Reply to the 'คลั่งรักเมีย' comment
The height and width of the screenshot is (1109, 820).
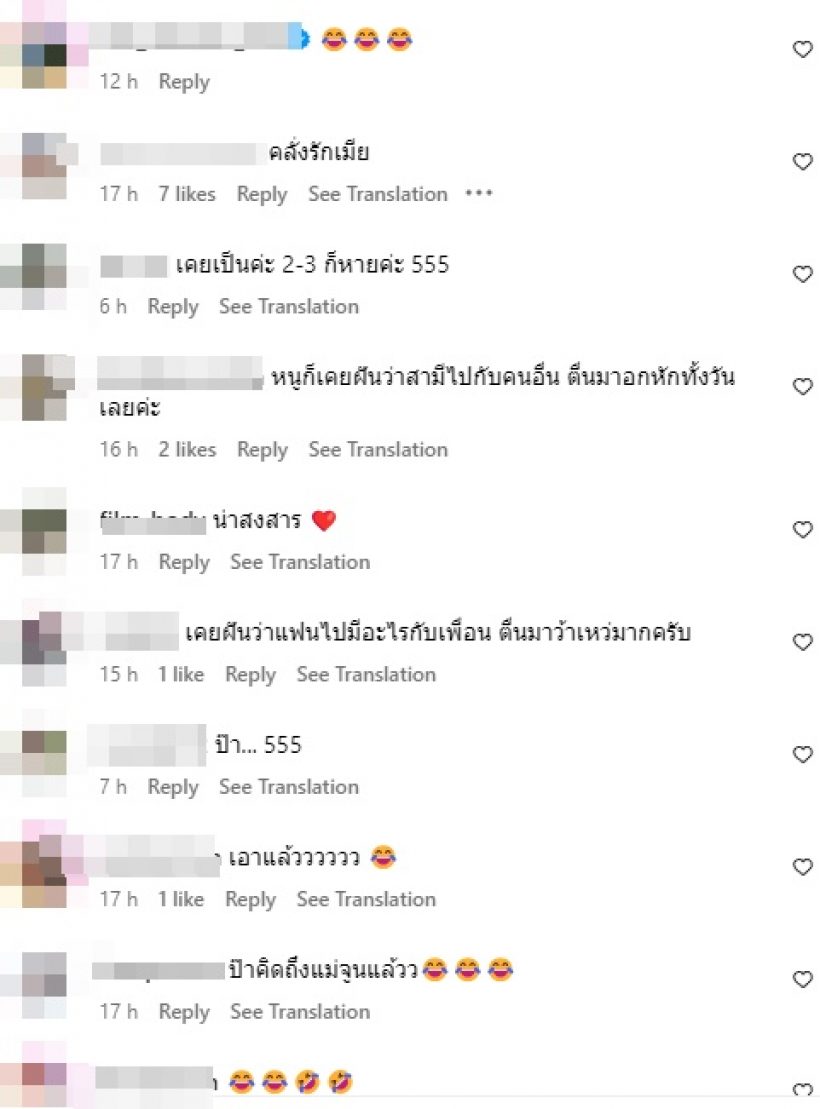click(262, 194)
